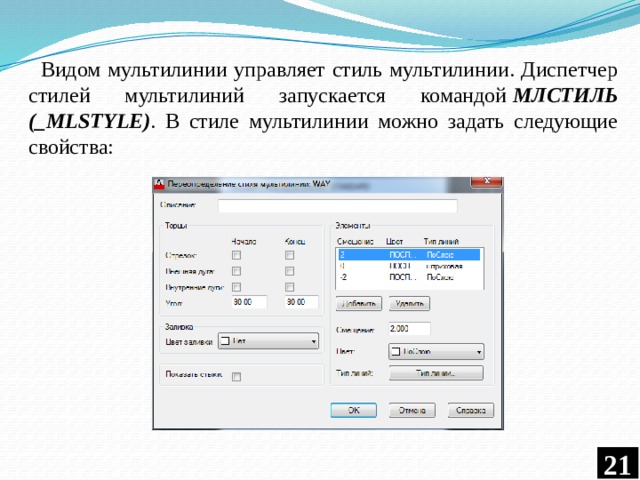Check Внутренние дуги in Начало column
The width and height of the screenshot is (640, 480).
(236, 287)
